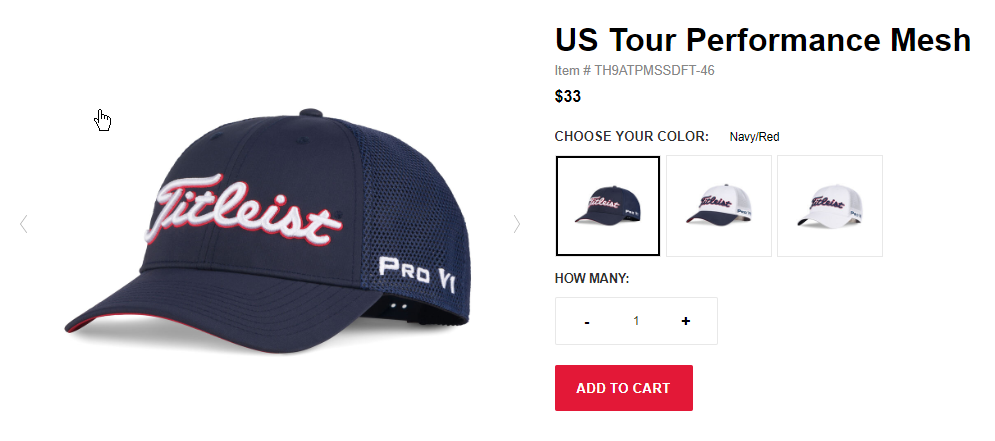
Task: Pick the all-white hat color option
Action: pos(830,206)
